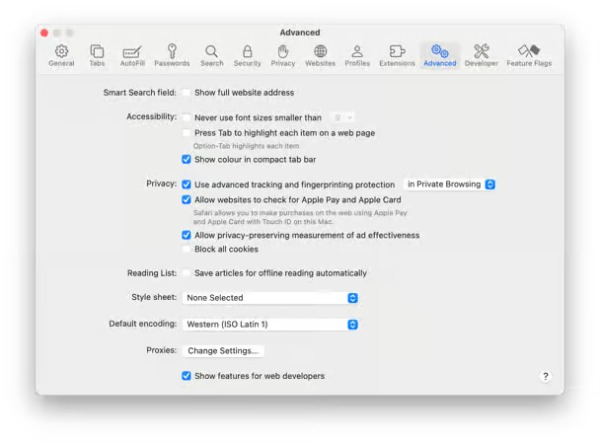Open the AutoFill settings pane
This screenshot has height=442, width=600.
tap(132, 56)
